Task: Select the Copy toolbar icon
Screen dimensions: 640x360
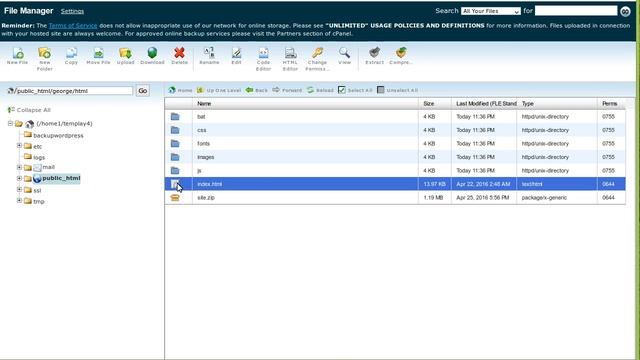Action: (71, 56)
